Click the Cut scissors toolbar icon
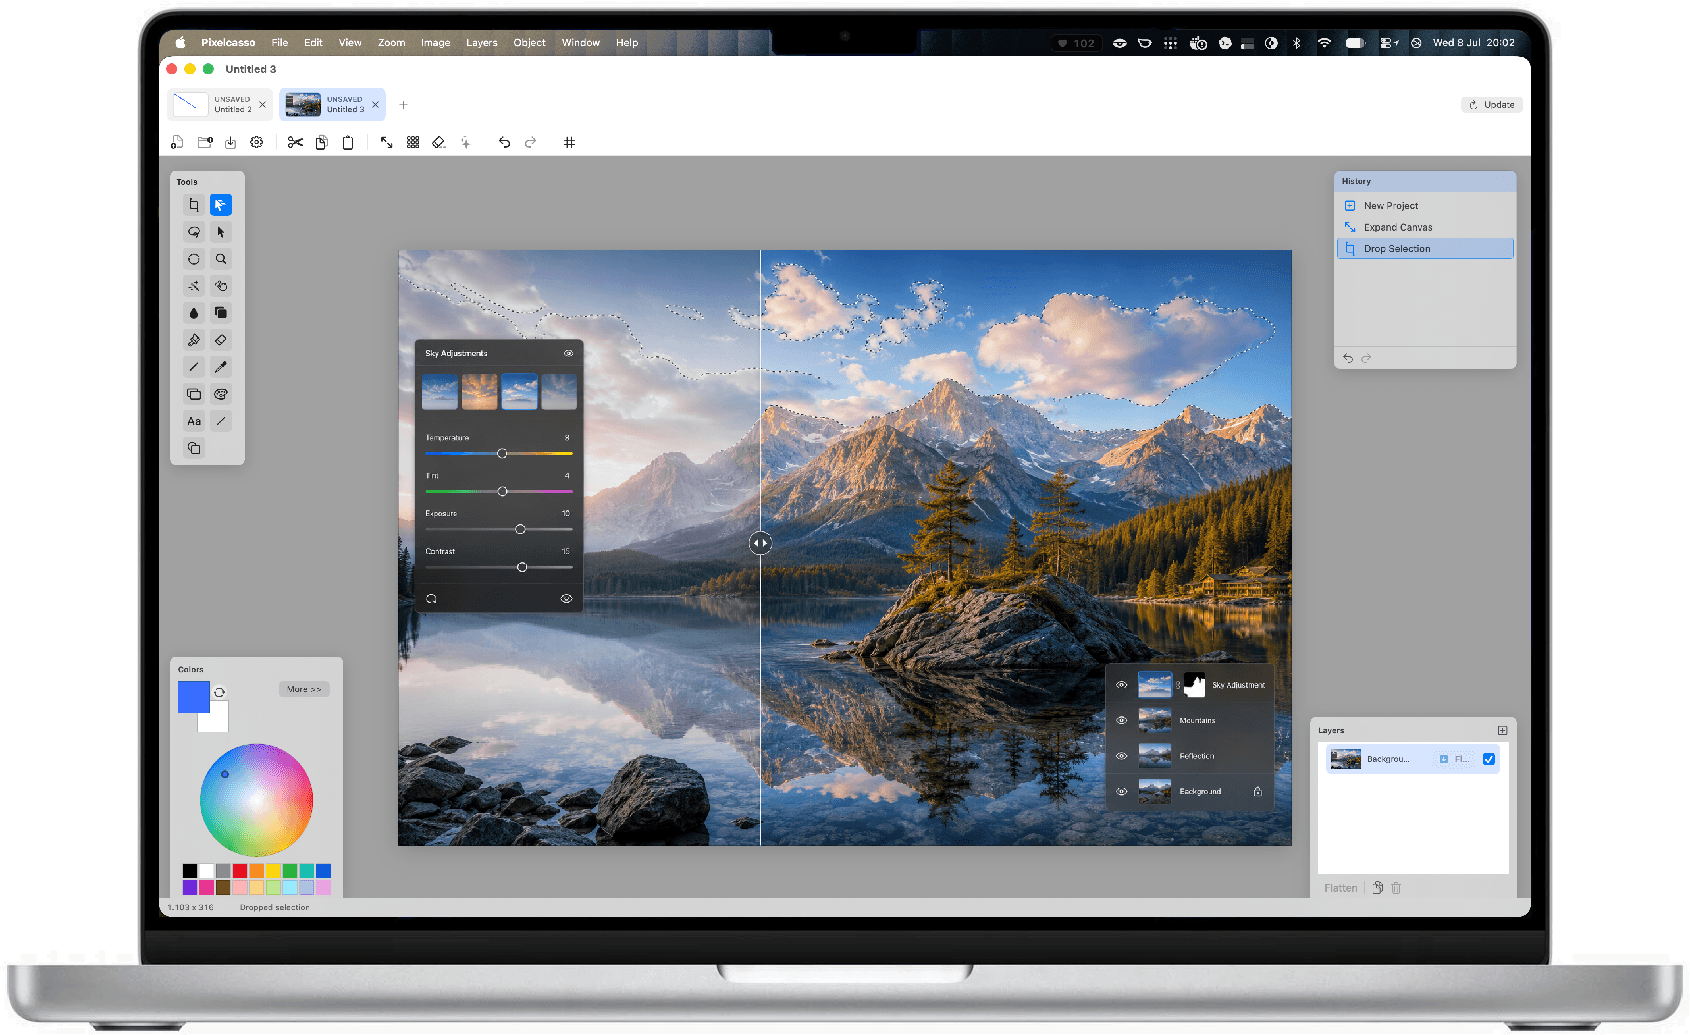 pos(295,142)
